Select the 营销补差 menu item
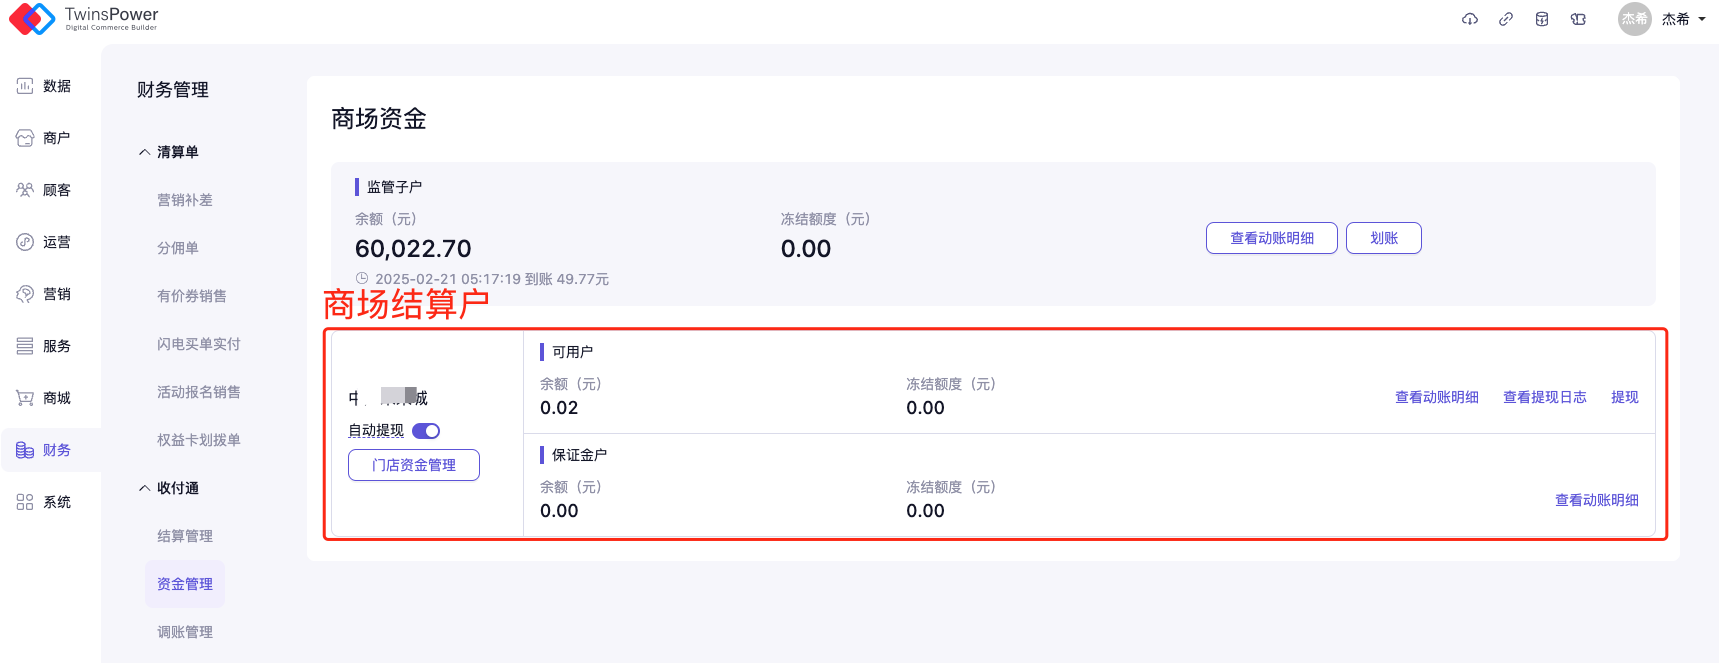The width and height of the screenshot is (1719, 663). (185, 200)
